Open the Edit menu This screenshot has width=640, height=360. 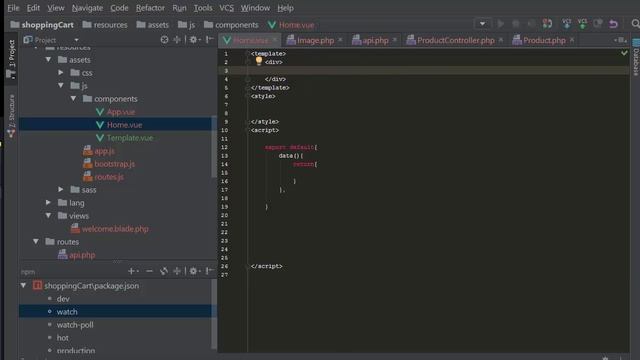[x=33, y=8]
